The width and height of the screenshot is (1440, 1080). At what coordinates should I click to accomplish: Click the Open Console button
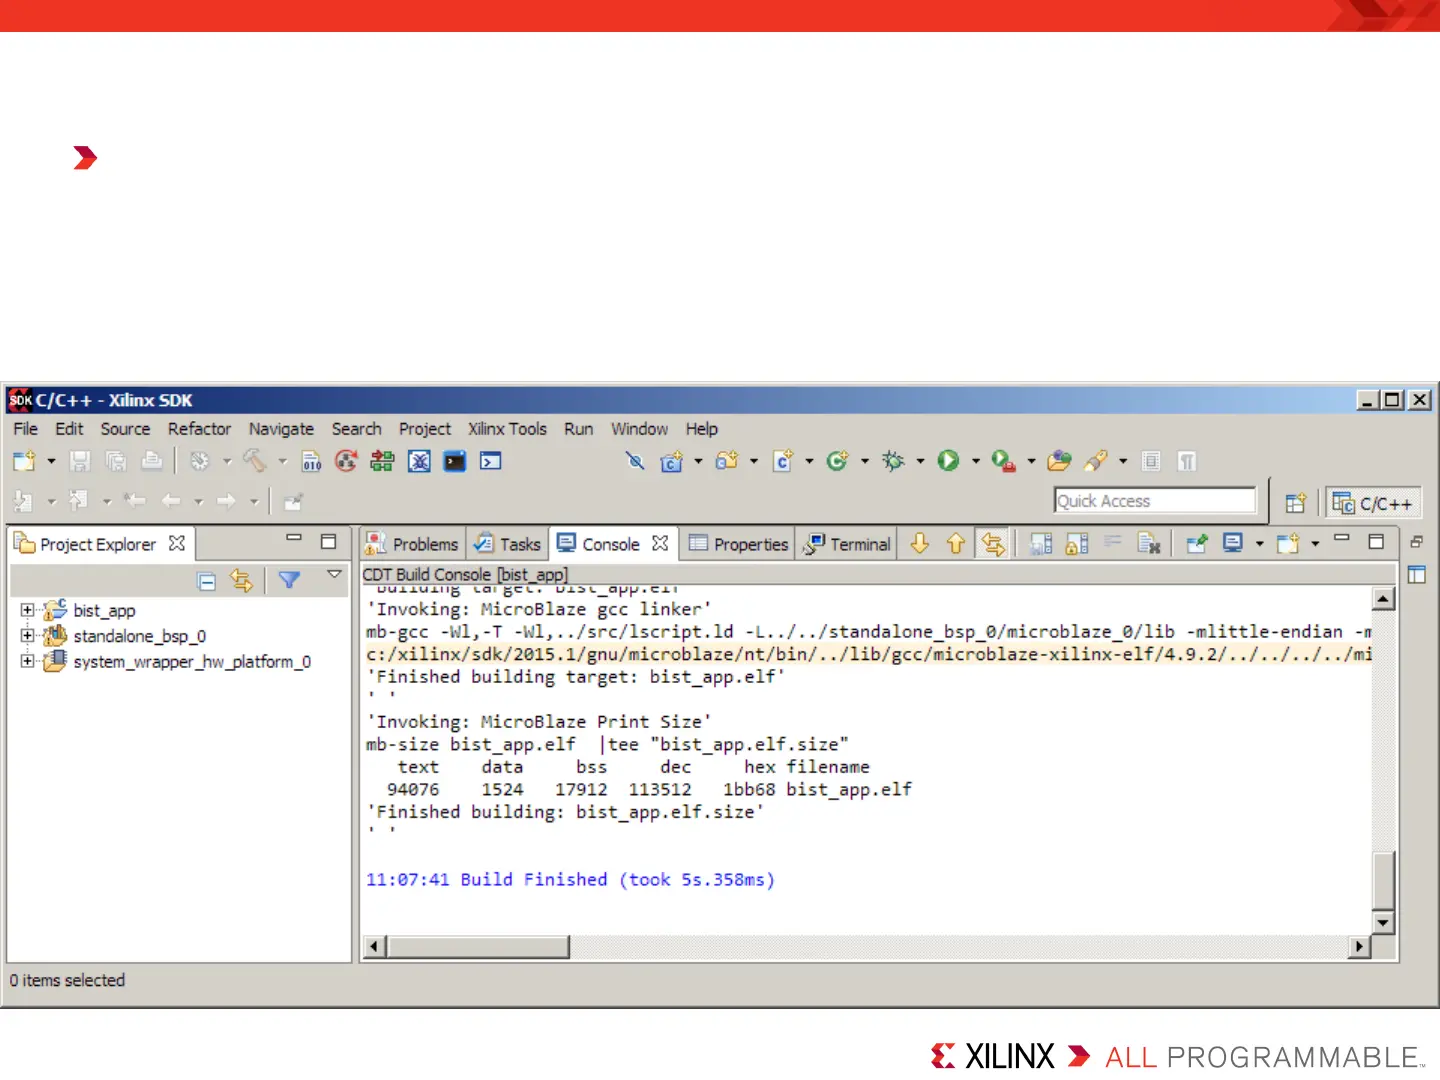tap(1288, 543)
